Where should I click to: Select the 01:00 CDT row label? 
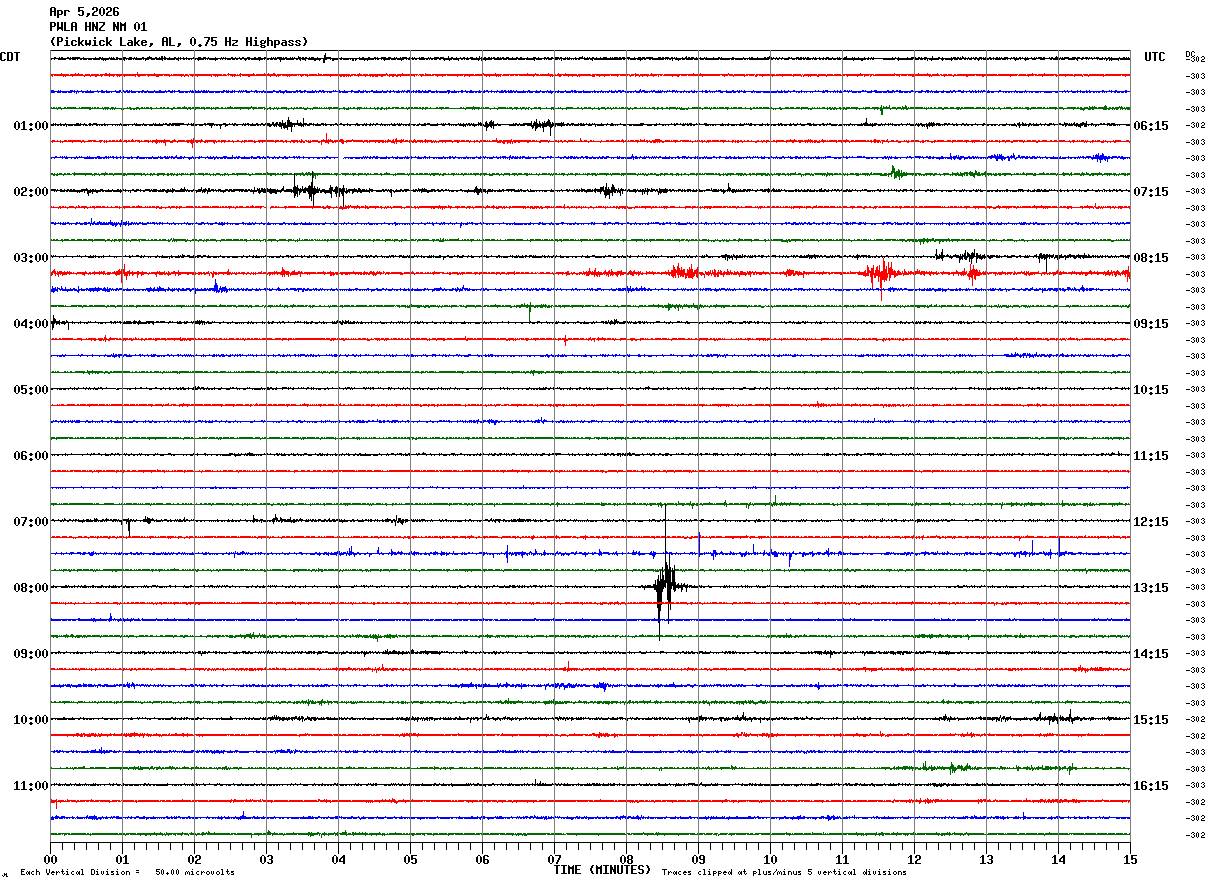pos(31,126)
